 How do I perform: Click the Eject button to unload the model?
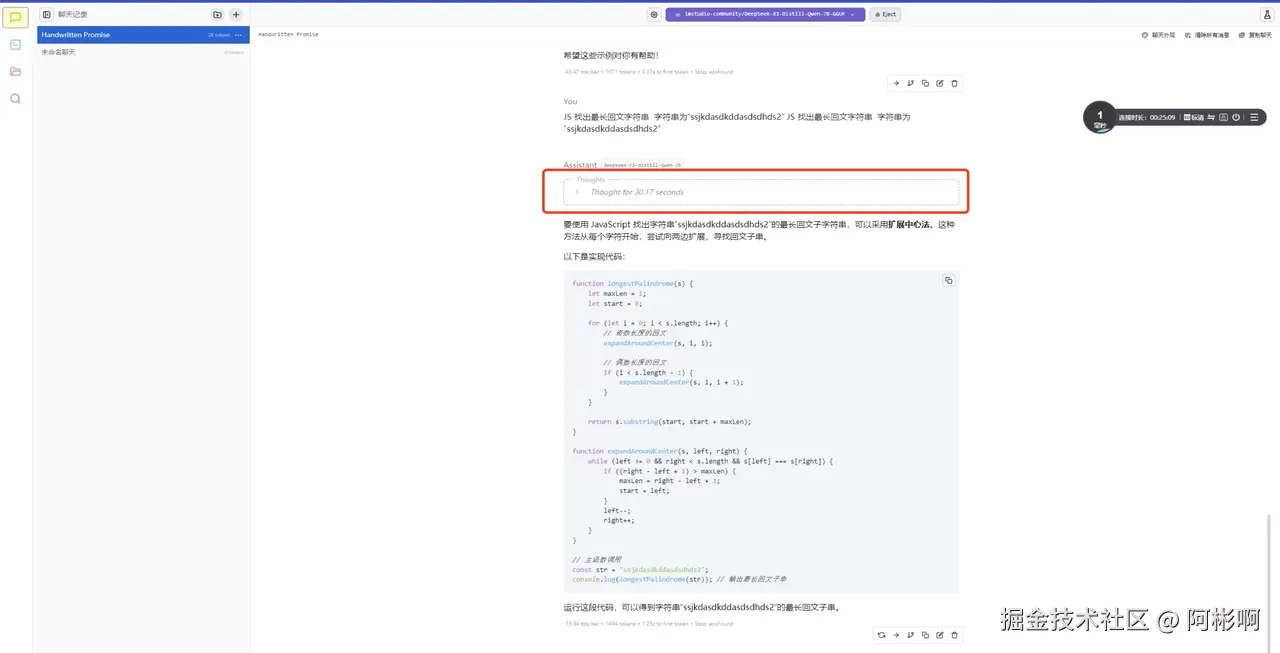(884, 14)
